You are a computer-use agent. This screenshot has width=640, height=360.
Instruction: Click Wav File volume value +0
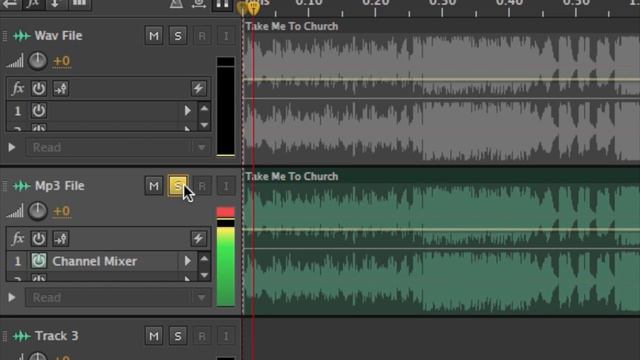tap(62, 61)
